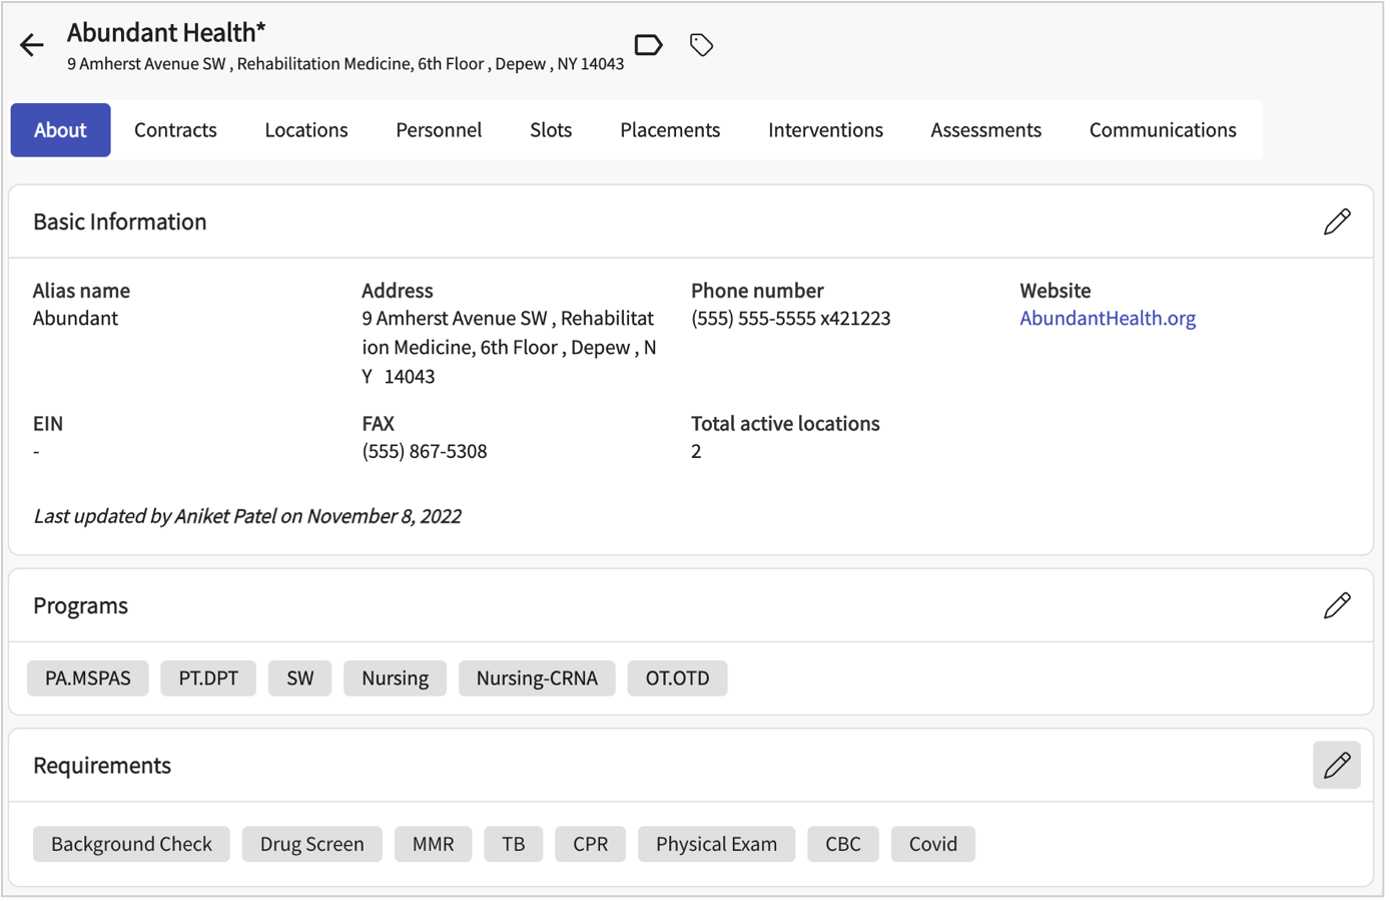Screen dimensions: 1390x901
Task: Go to the Personnel tab
Action: pos(438,130)
